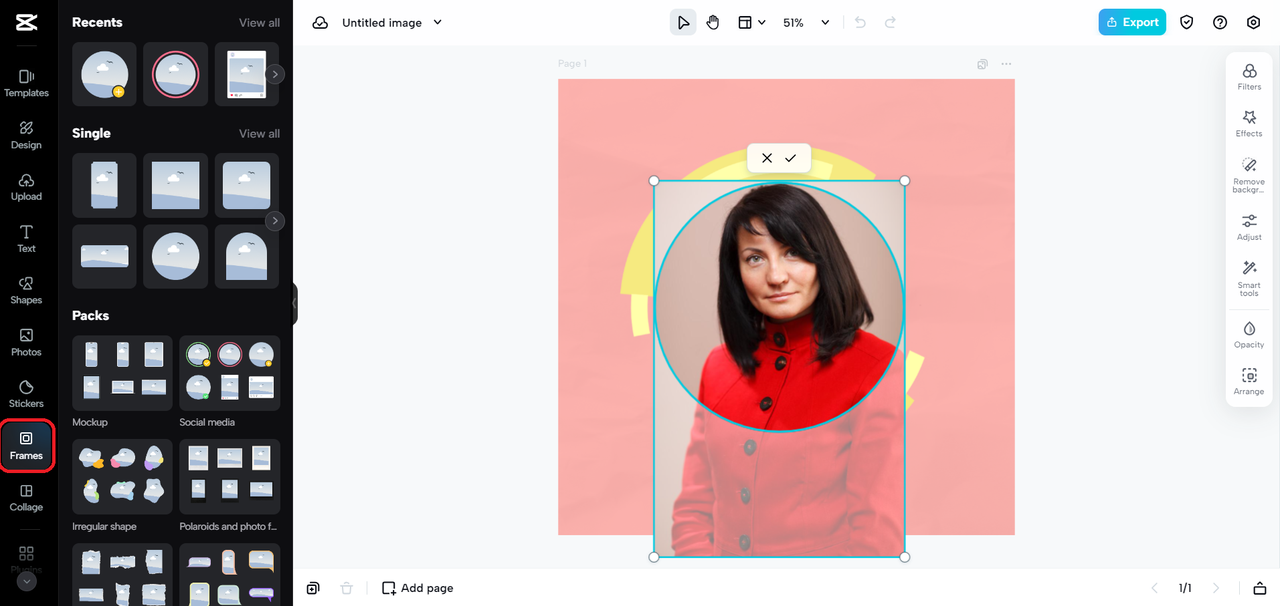The image size is (1280, 606).
Task: Click the cloud save status icon
Action: [x=320, y=22]
